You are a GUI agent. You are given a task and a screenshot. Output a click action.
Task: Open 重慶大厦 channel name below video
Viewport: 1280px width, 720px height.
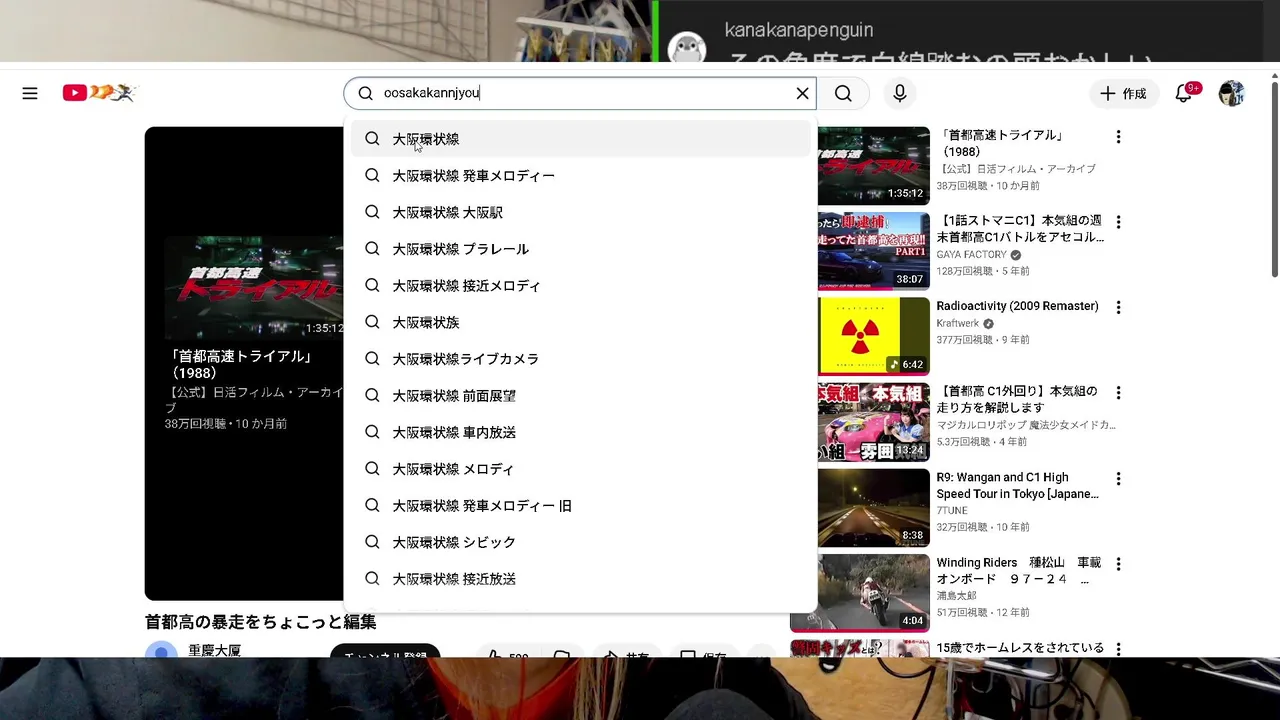[214, 650]
